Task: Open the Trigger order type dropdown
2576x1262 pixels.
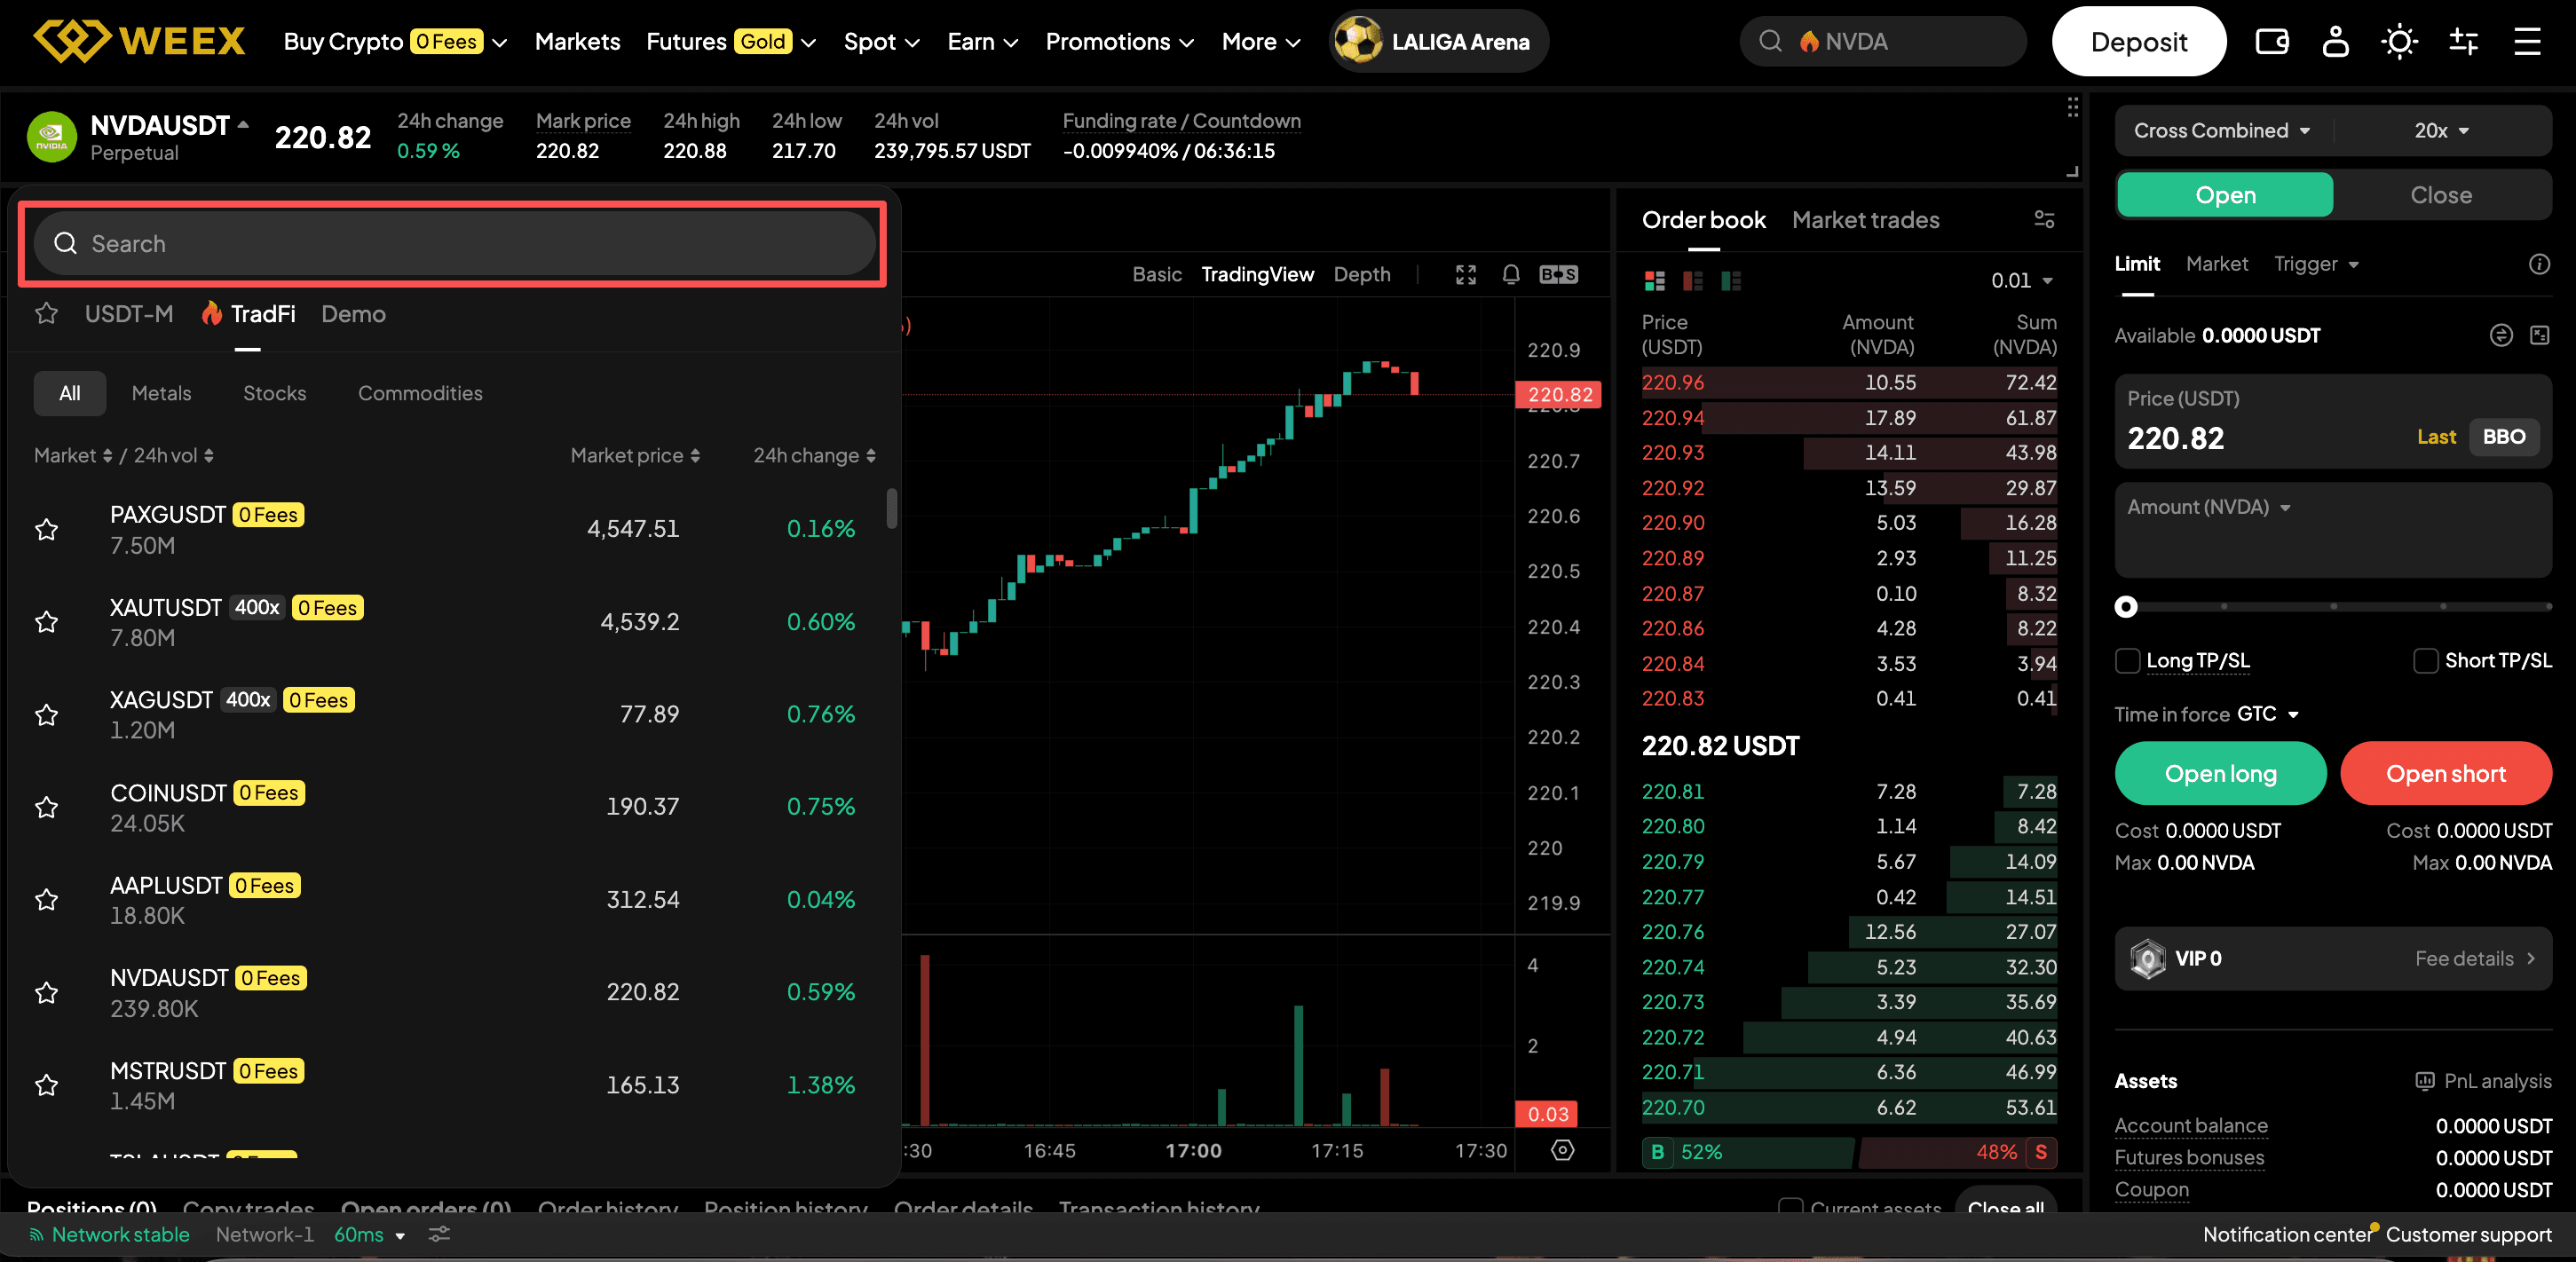Action: tap(2315, 264)
